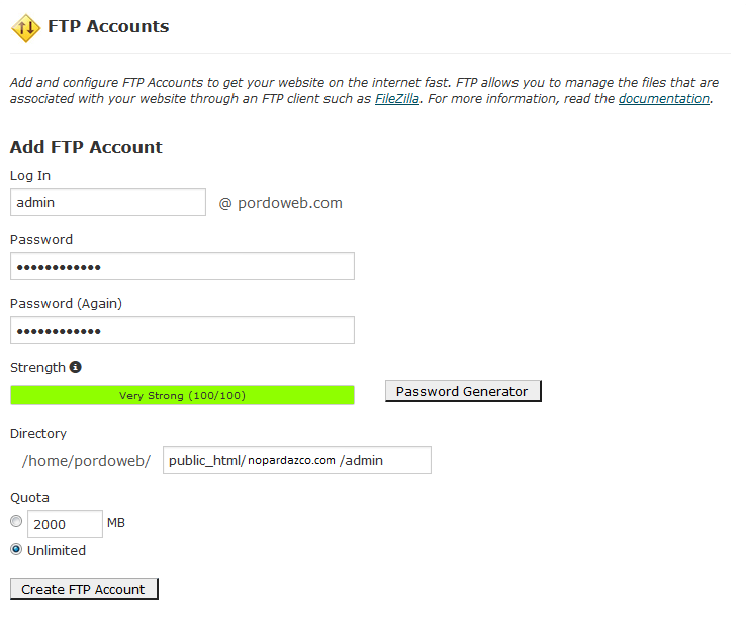Click the /home/pordoweb/ directory prefix
Image resolution: width=746 pixels, height=632 pixels.
[86, 460]
